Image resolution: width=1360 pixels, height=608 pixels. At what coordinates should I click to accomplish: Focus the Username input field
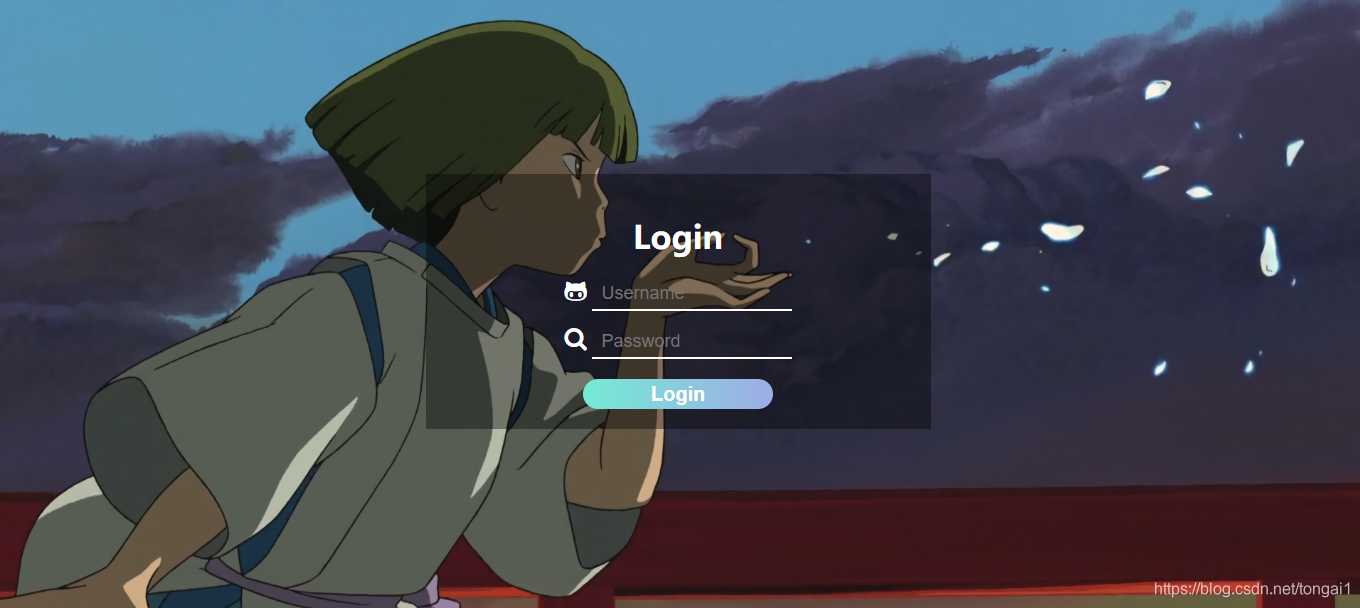coord(692,293)
